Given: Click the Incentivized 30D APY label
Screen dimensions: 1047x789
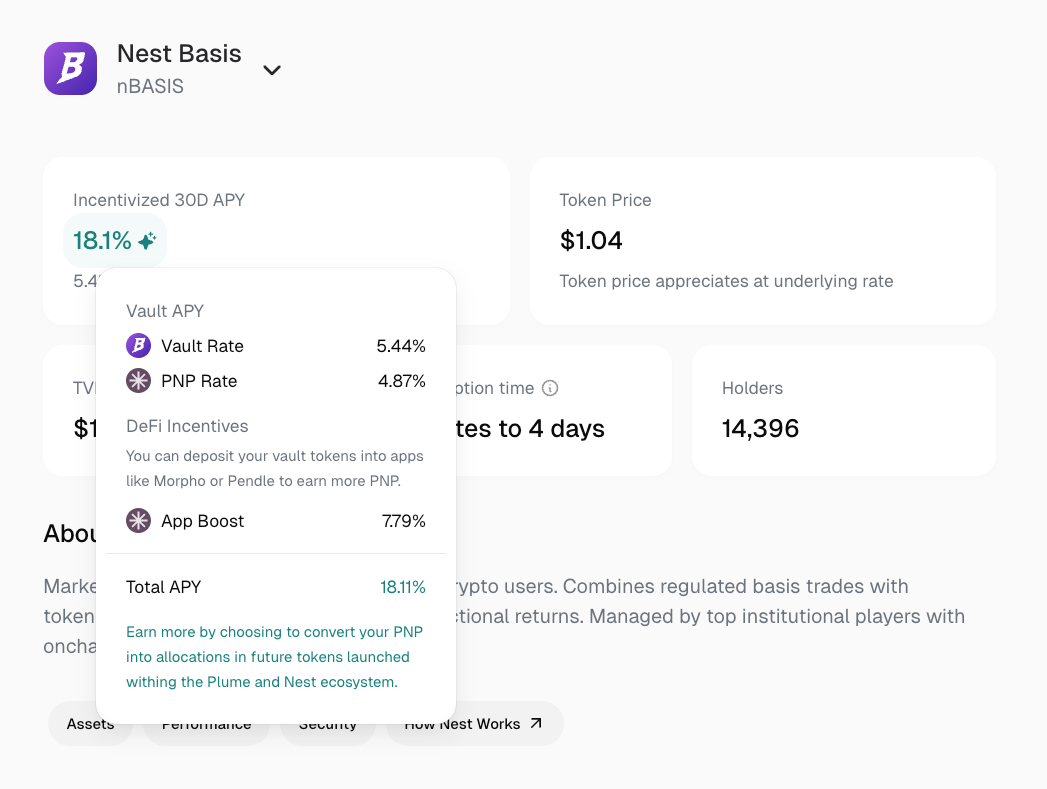Looking at the screenshot, I should [x=159, y=200].
